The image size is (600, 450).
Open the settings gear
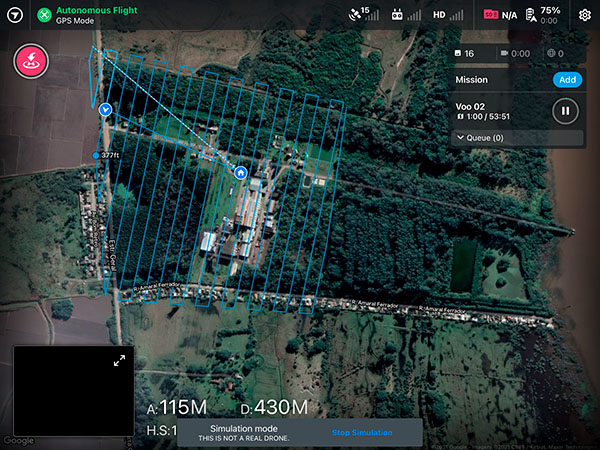[584, 15]
